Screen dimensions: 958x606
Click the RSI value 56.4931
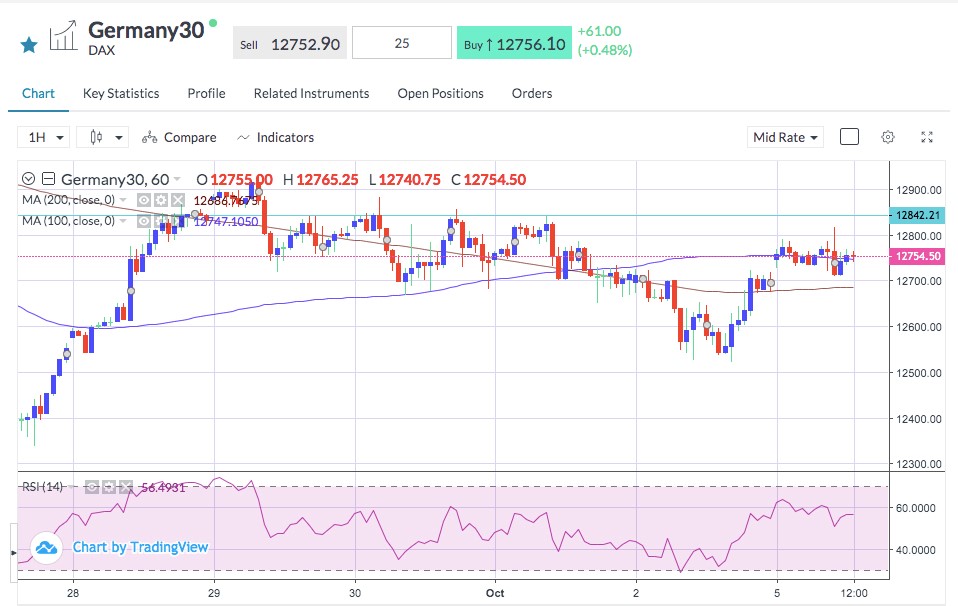(163, 487)
